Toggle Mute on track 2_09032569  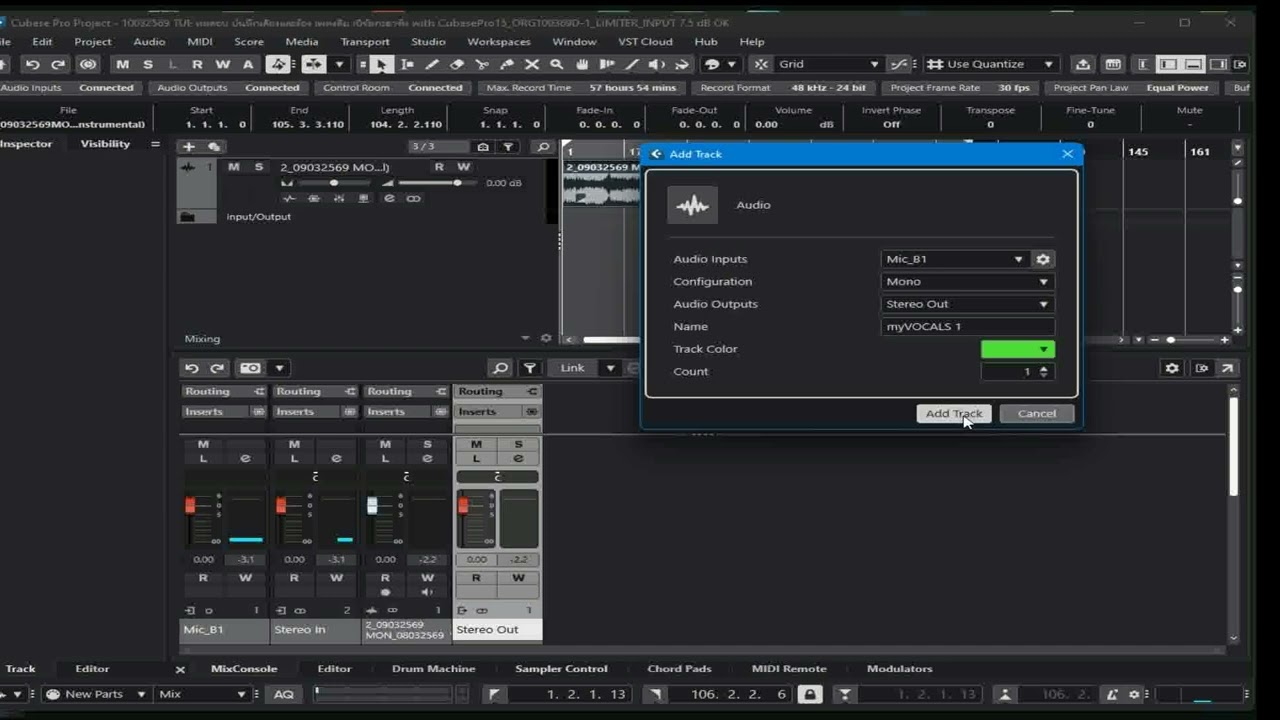234,167
